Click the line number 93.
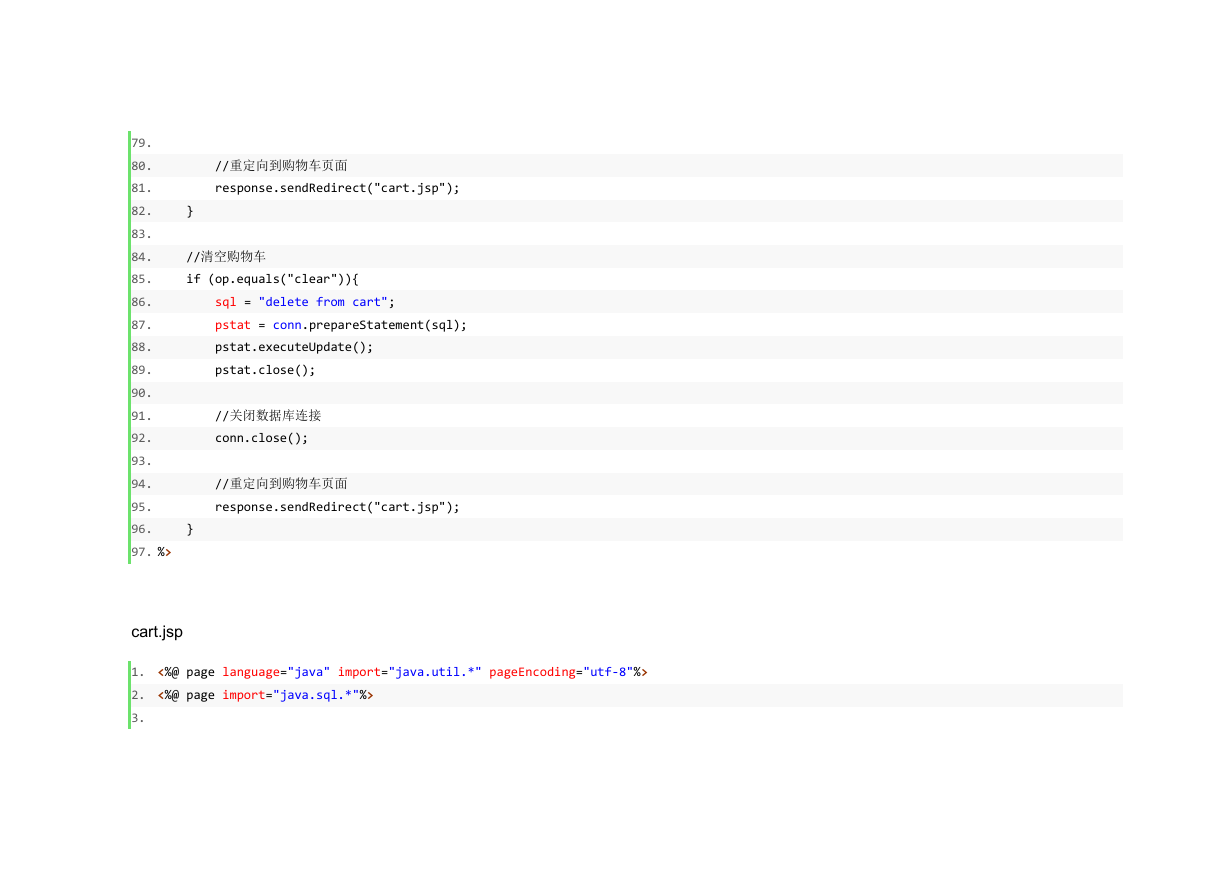The width and height of the screenshot is (1228, 869). tap(141, 461)
